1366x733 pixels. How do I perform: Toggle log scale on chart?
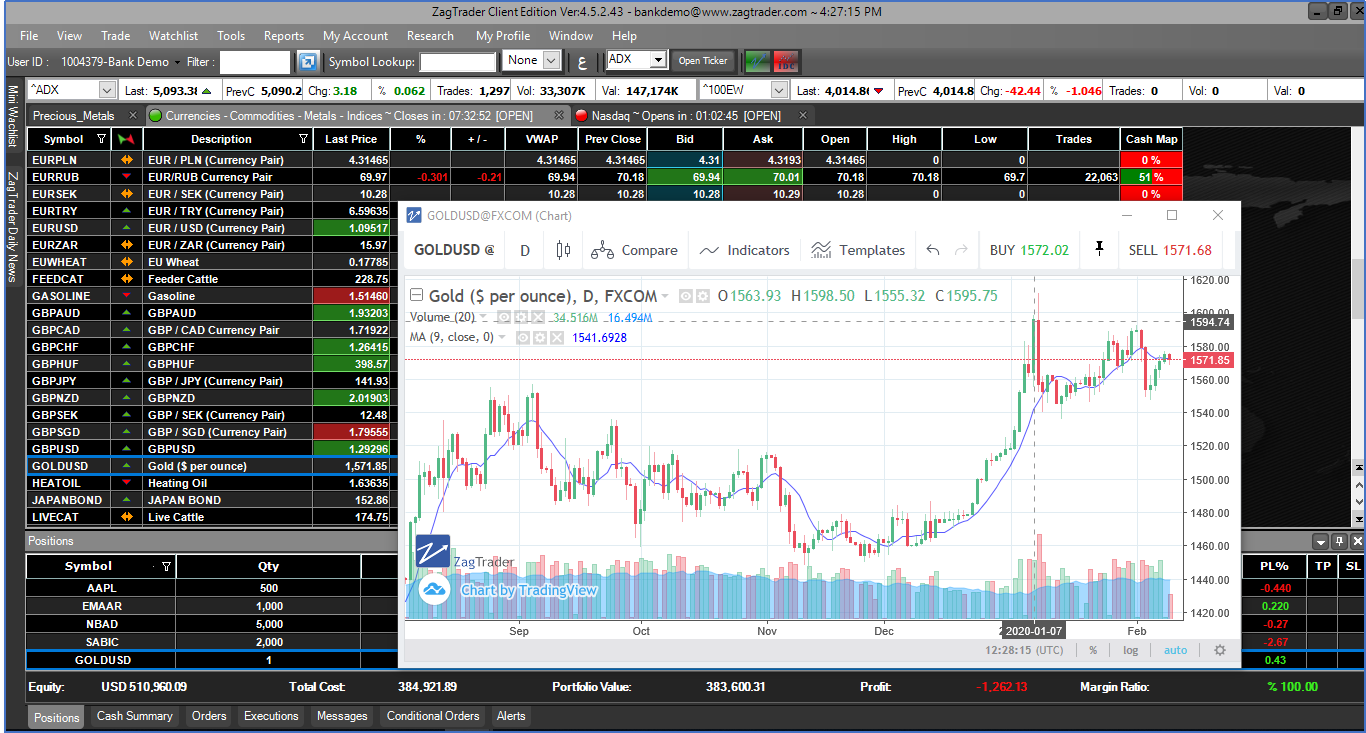click(x=1130, y=650)
